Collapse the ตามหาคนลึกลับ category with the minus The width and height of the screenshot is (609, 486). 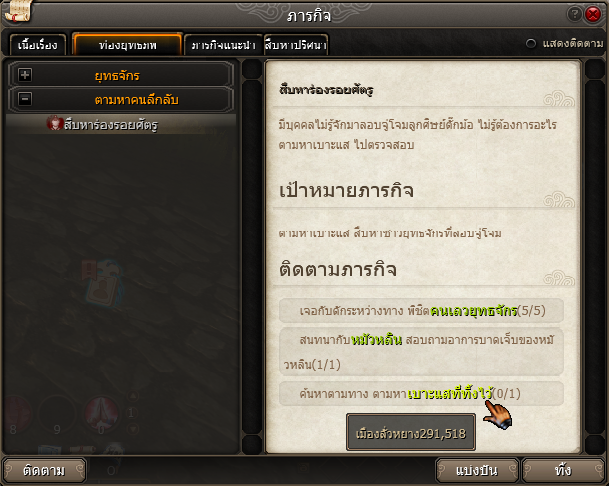[x=25, y=99]
